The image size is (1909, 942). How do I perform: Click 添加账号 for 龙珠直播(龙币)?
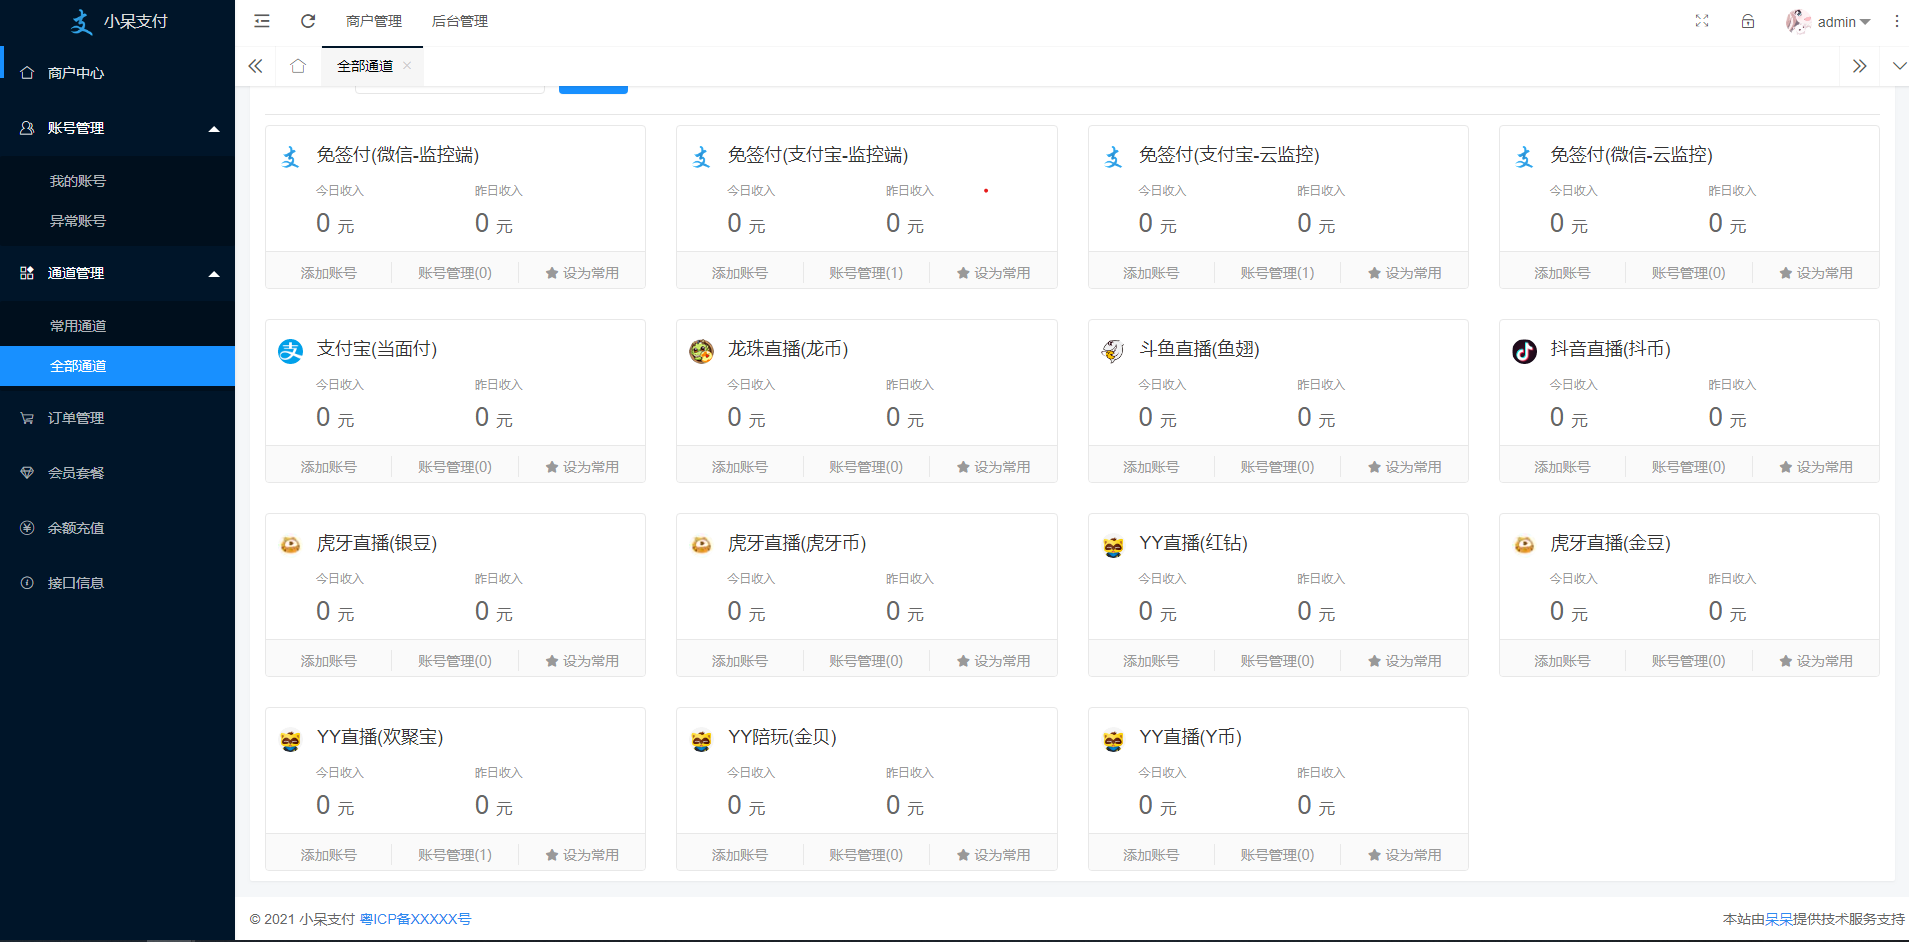(x=740, y=467)
